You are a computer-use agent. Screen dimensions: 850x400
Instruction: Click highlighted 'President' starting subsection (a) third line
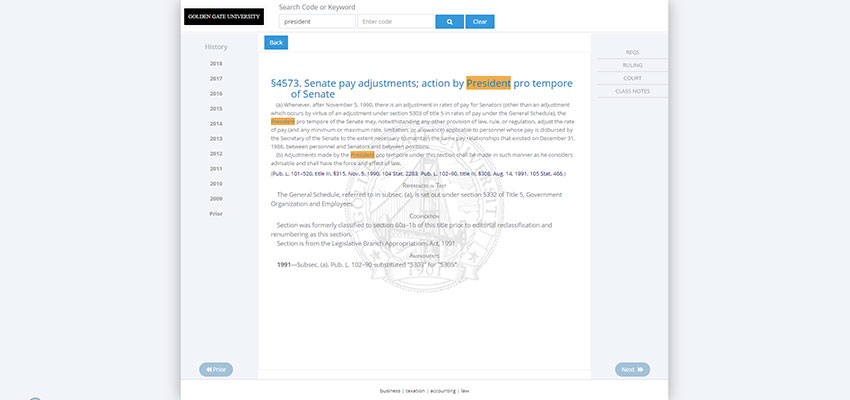[282, 121]
